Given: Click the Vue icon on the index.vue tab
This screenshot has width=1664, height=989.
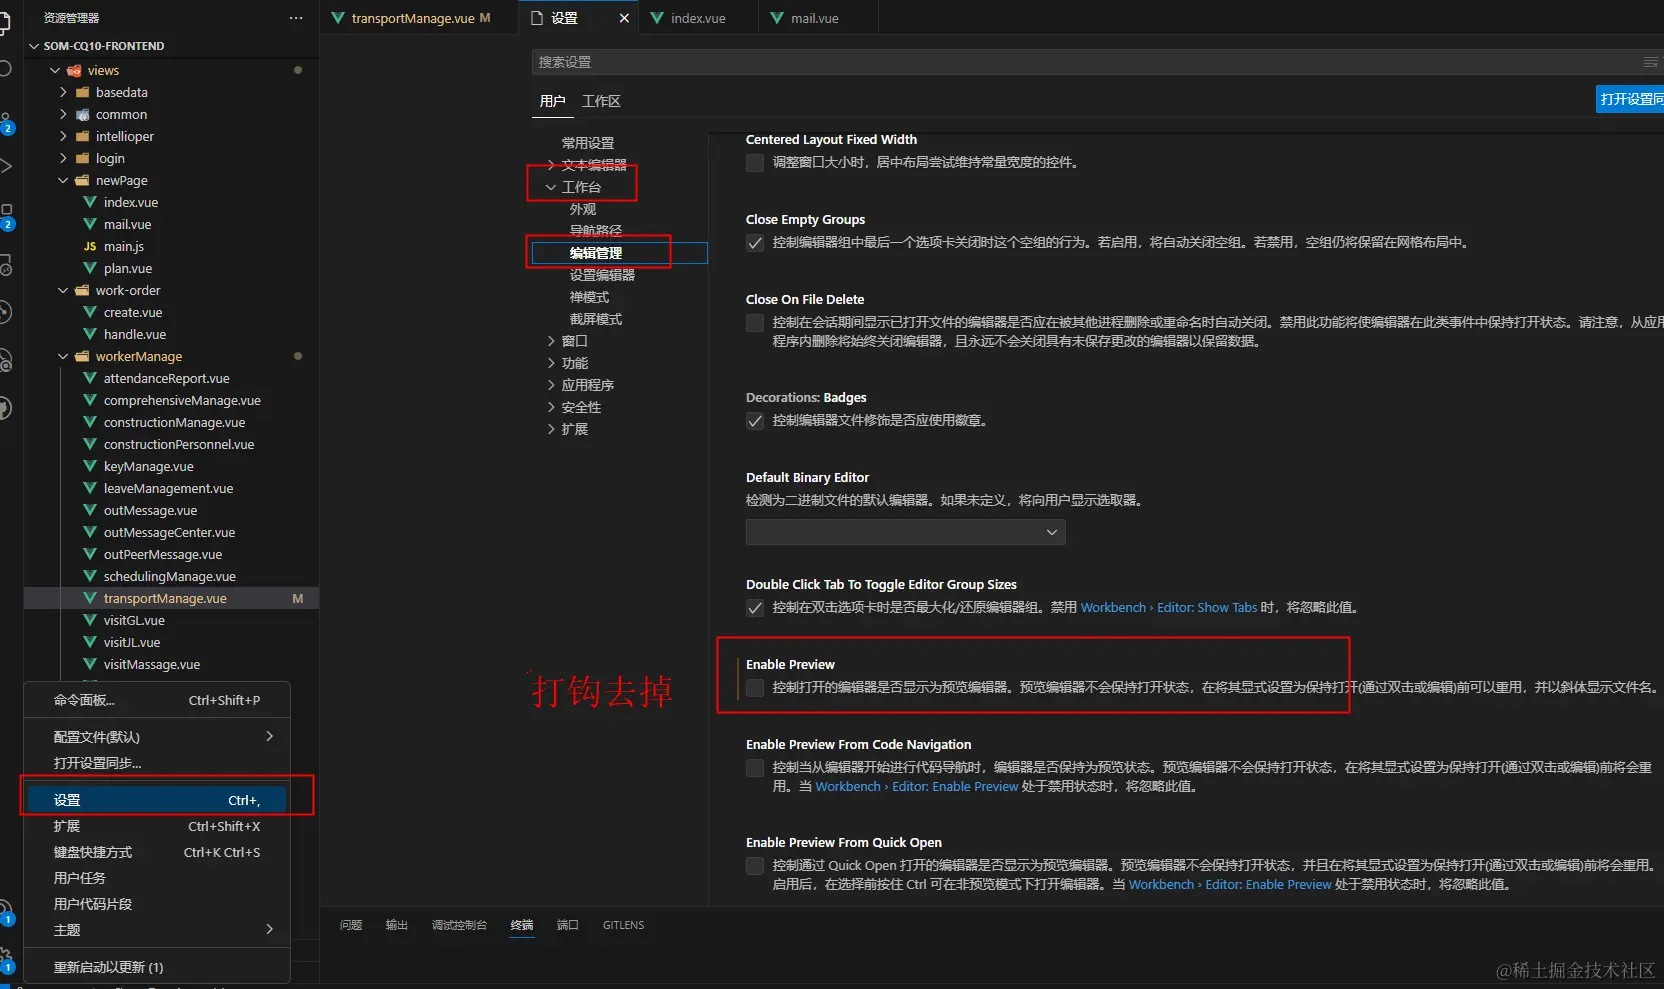Looking at the screenshot, I should [657, 18].
